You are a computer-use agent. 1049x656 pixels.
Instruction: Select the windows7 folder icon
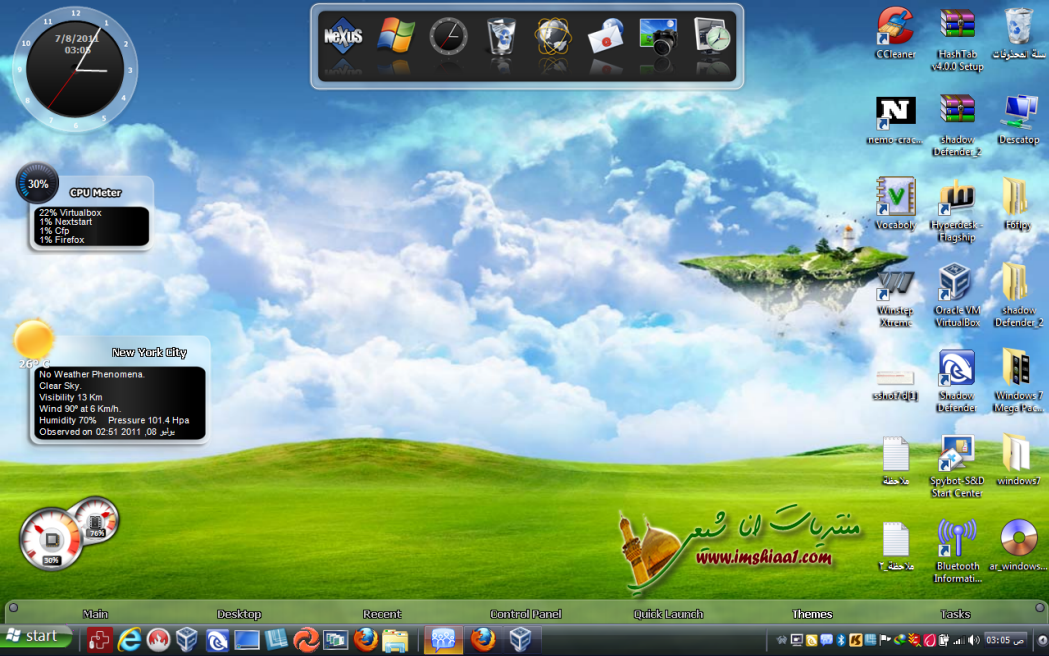[1018, 459]
